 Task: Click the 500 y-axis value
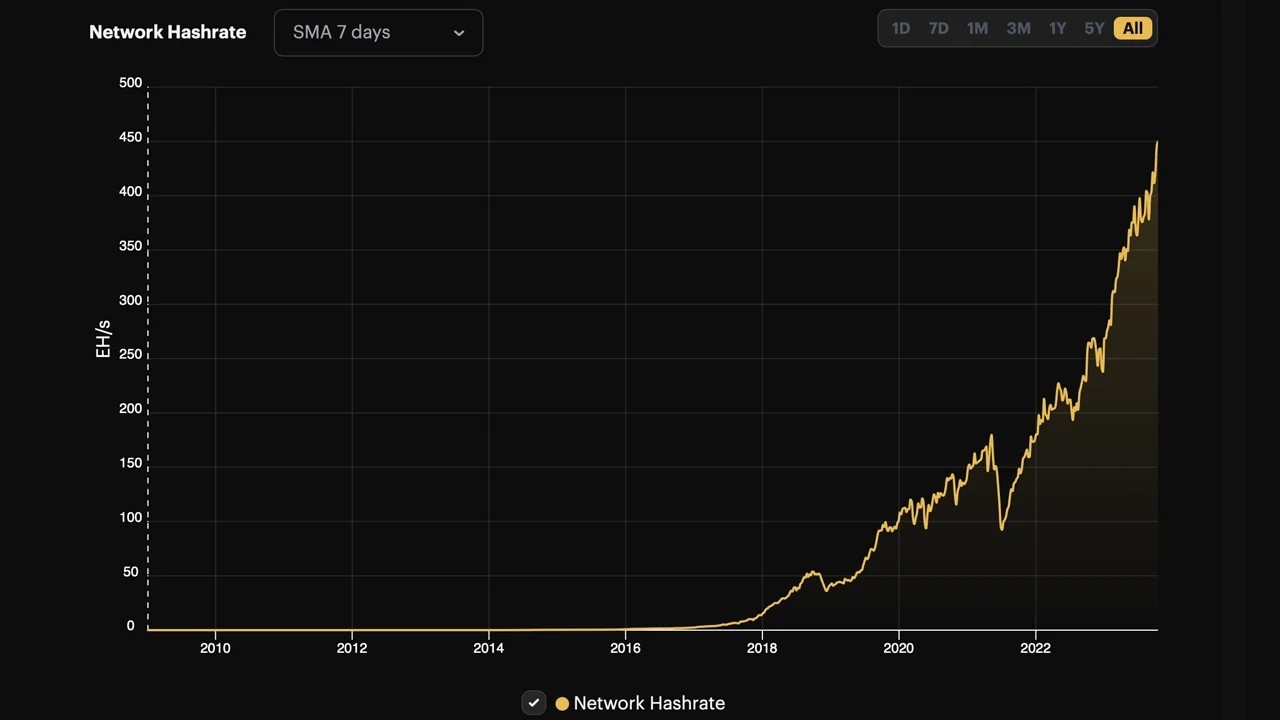pos(130,83)
